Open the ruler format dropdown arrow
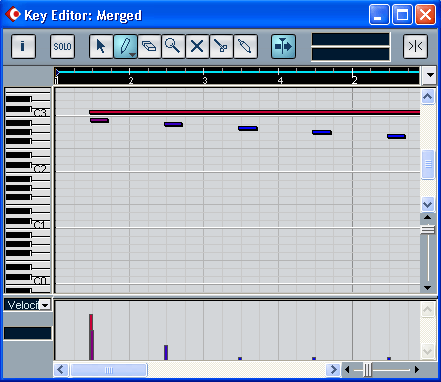Image resolution: width=441 pixels, height=382 pixels. [x=430, y=75]
